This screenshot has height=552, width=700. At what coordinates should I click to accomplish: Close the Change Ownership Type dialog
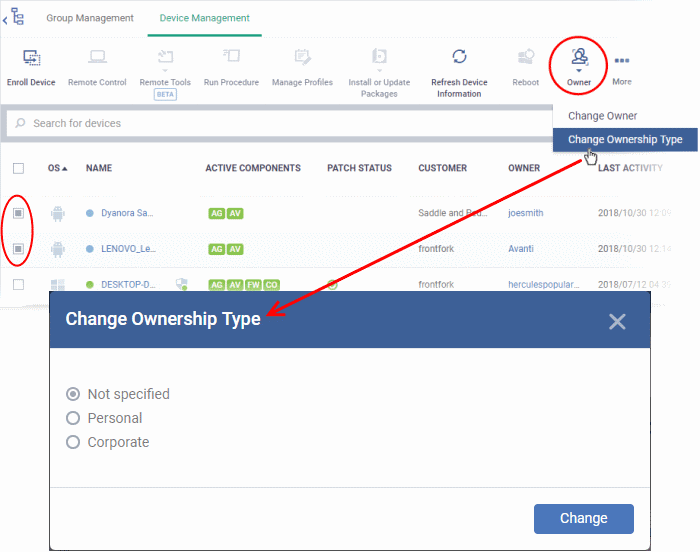click(x=617, y=321)
